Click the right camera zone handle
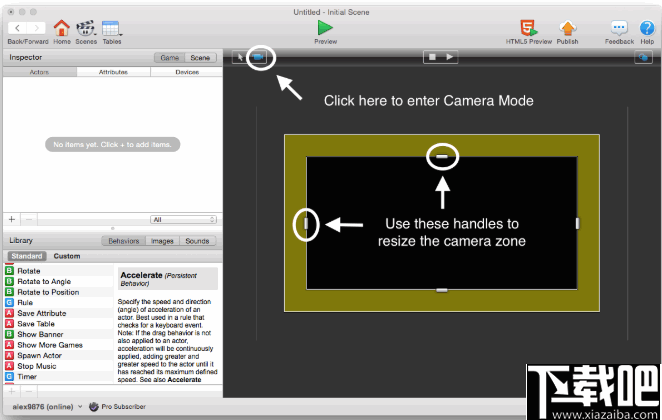Image resolution: width=662 pixels, height=420 pixels. tap(577, 223)
